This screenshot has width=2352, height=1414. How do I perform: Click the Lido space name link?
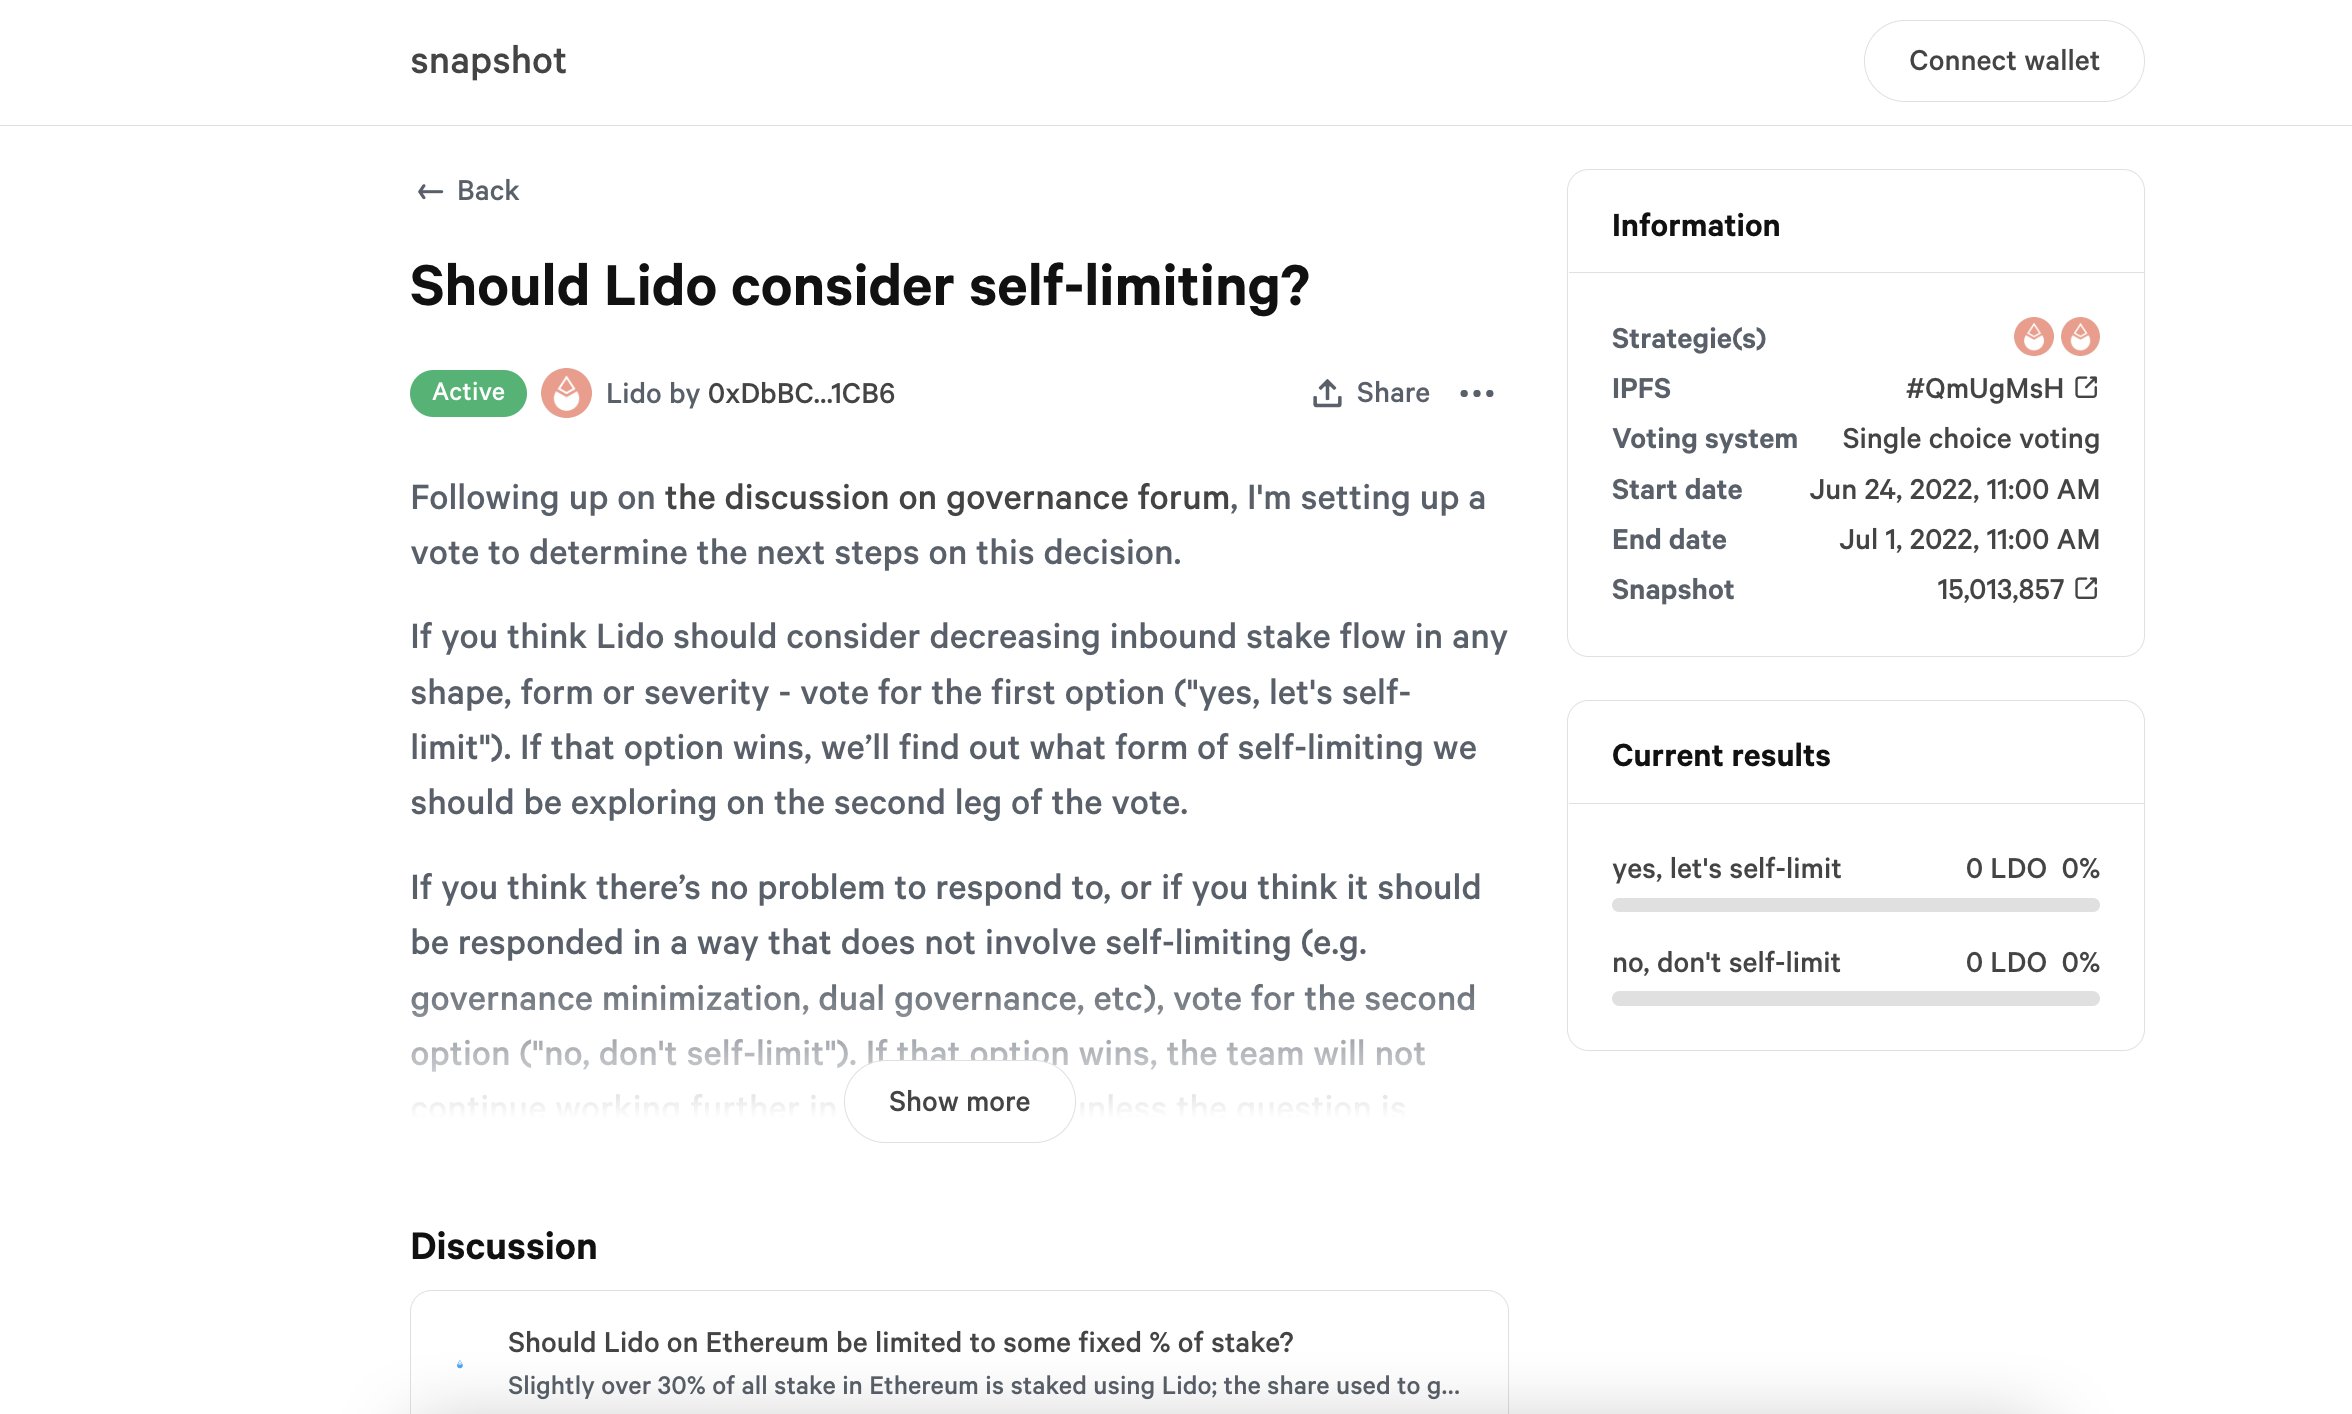click(x=633, y=393)
